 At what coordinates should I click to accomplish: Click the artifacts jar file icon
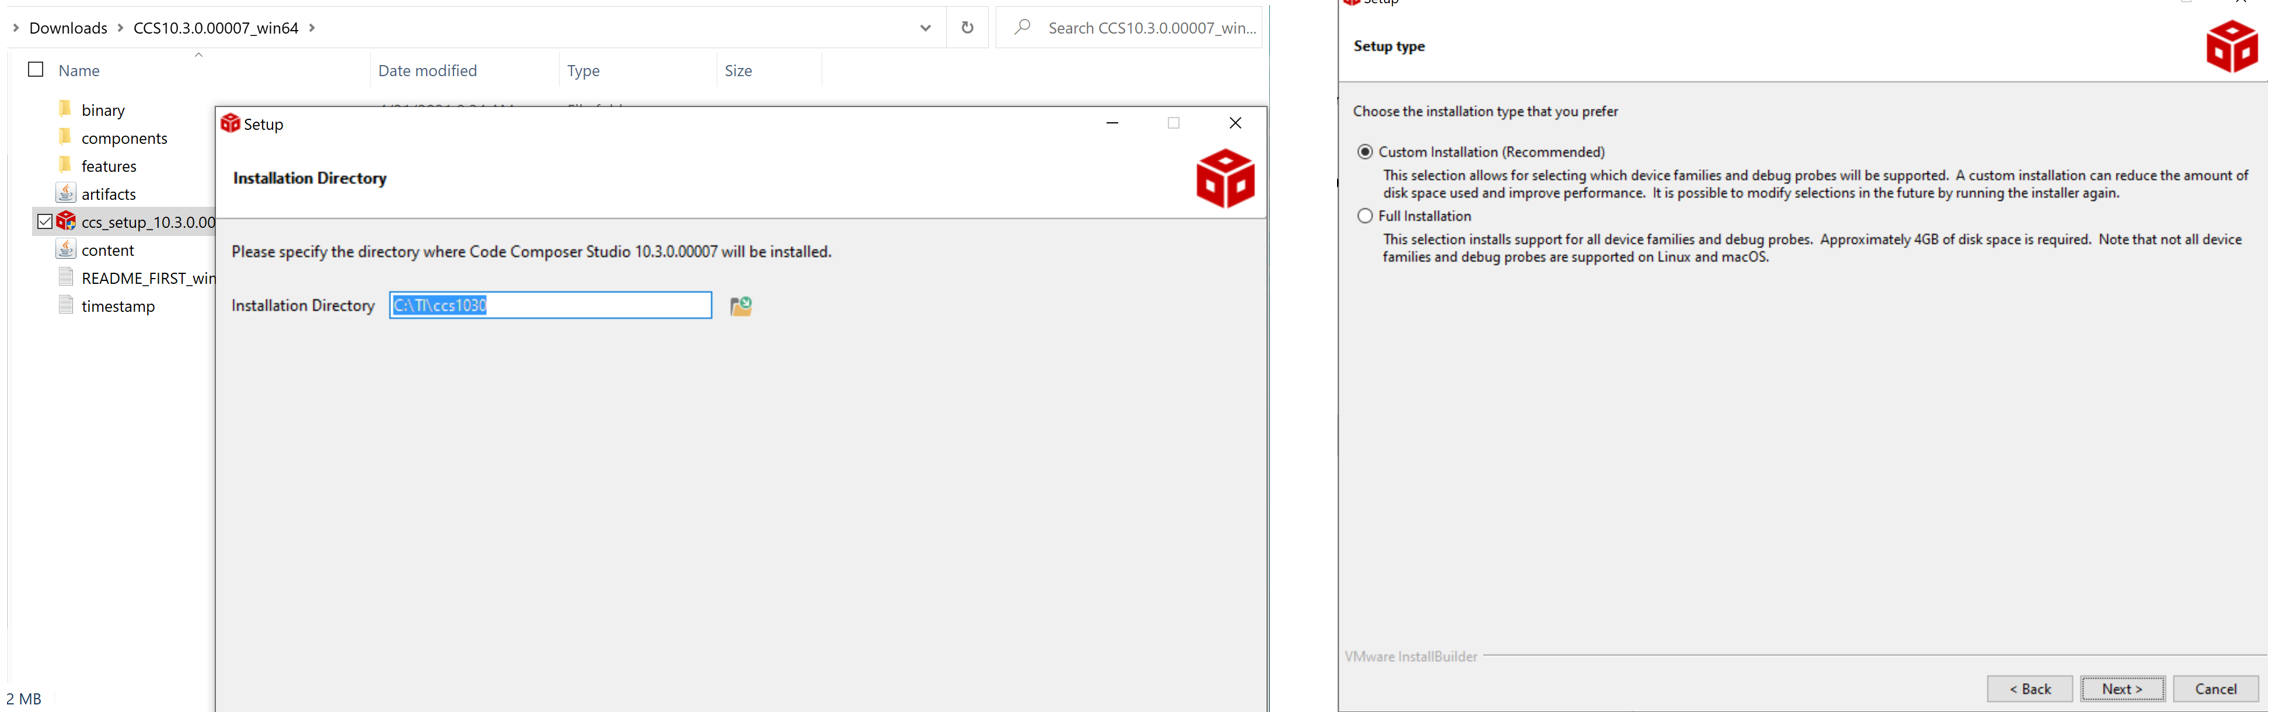pyautogui.click(x=66, y=192)
